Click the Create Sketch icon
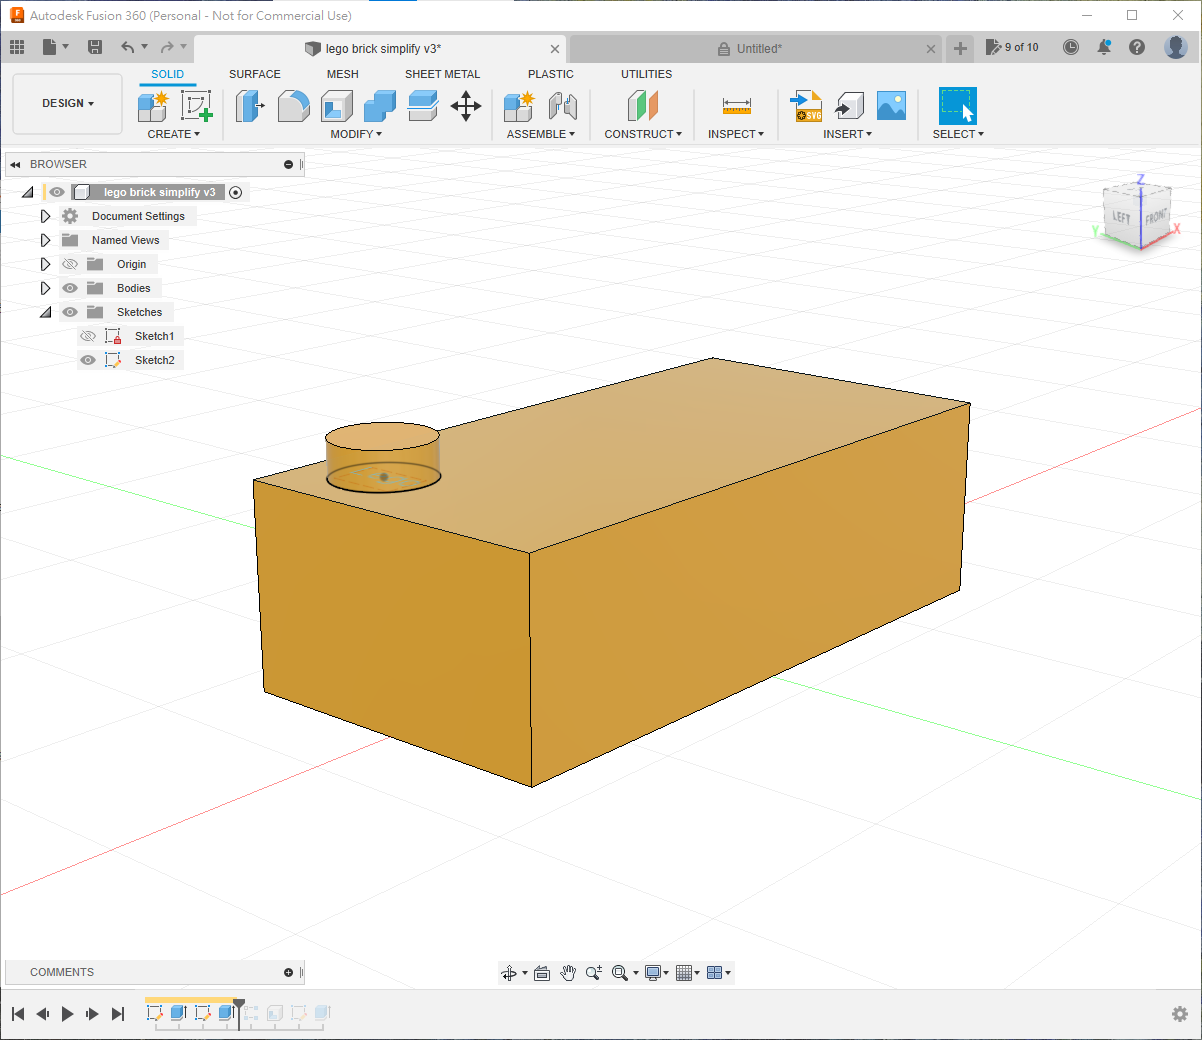This screenshot has height=1040, width=1202. coord(196,105)
